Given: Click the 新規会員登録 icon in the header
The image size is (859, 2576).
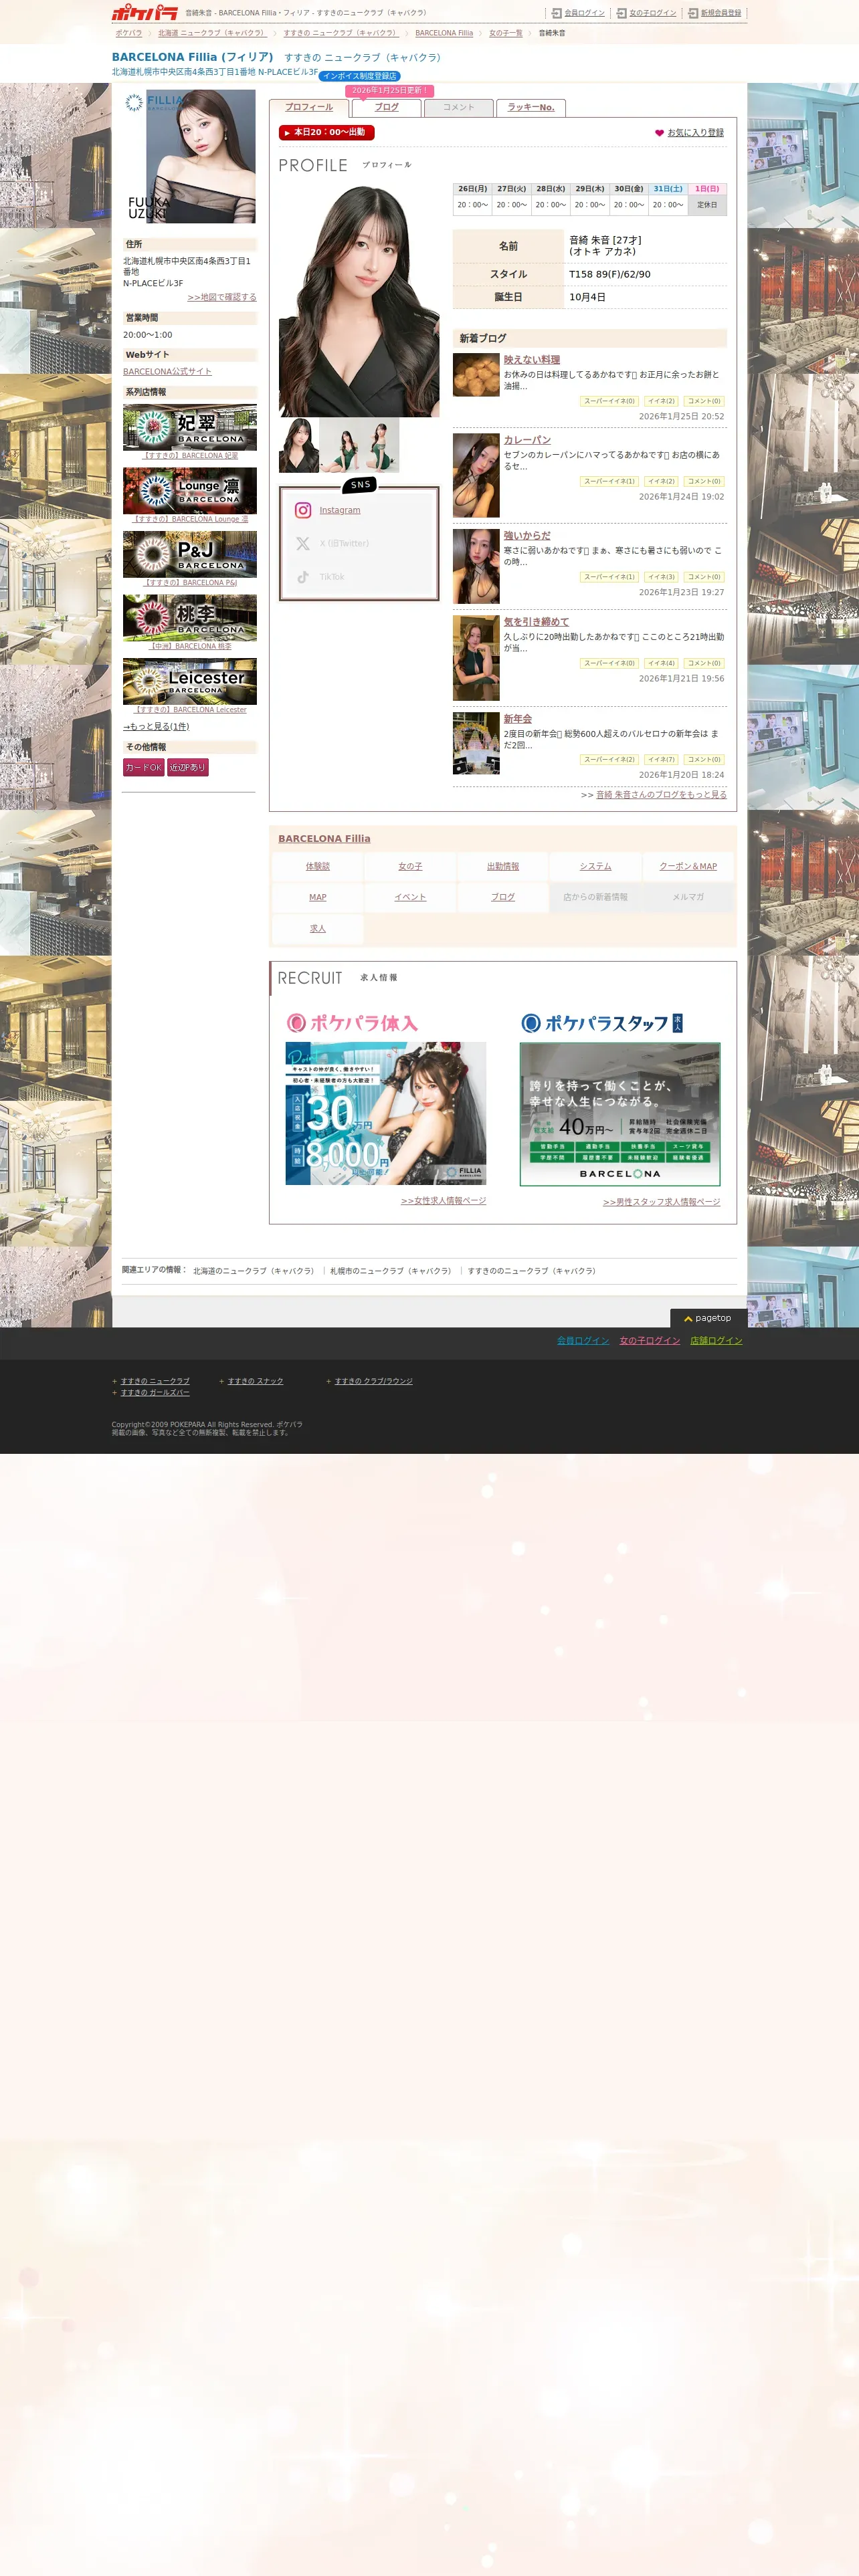Looking at the screenshot, I should 693,13.
